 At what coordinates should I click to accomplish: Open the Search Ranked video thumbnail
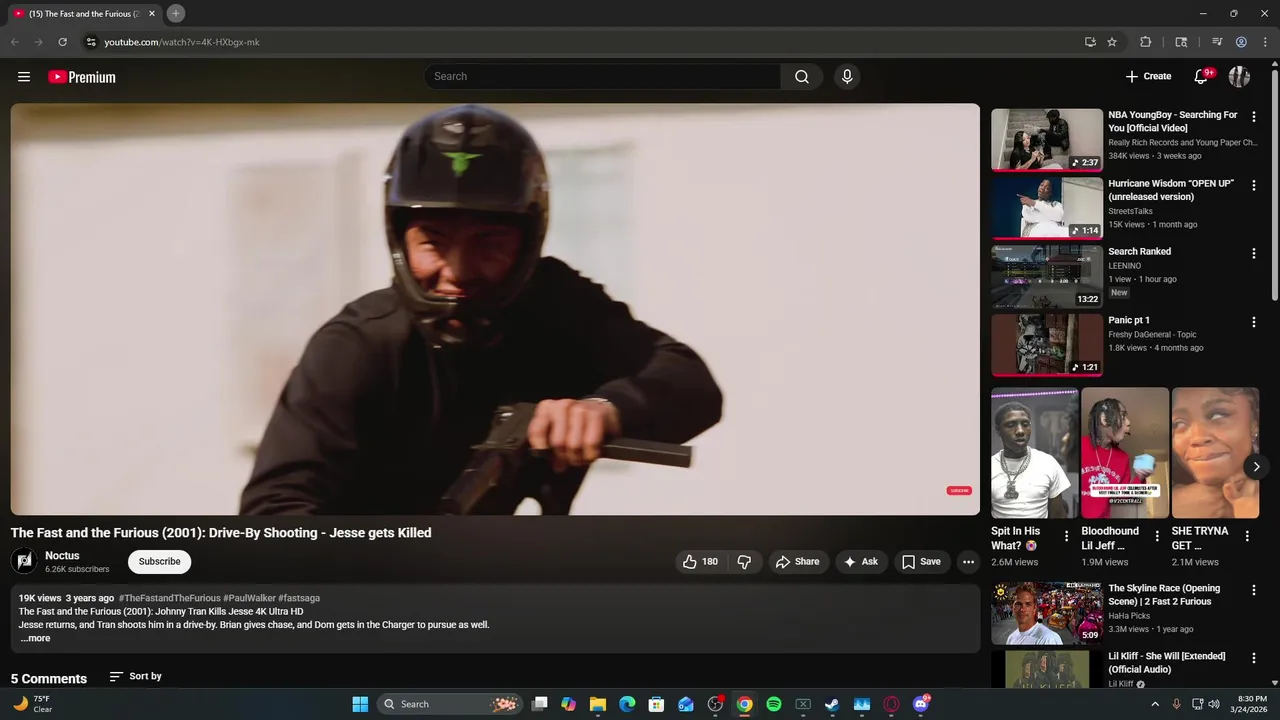1047,277
